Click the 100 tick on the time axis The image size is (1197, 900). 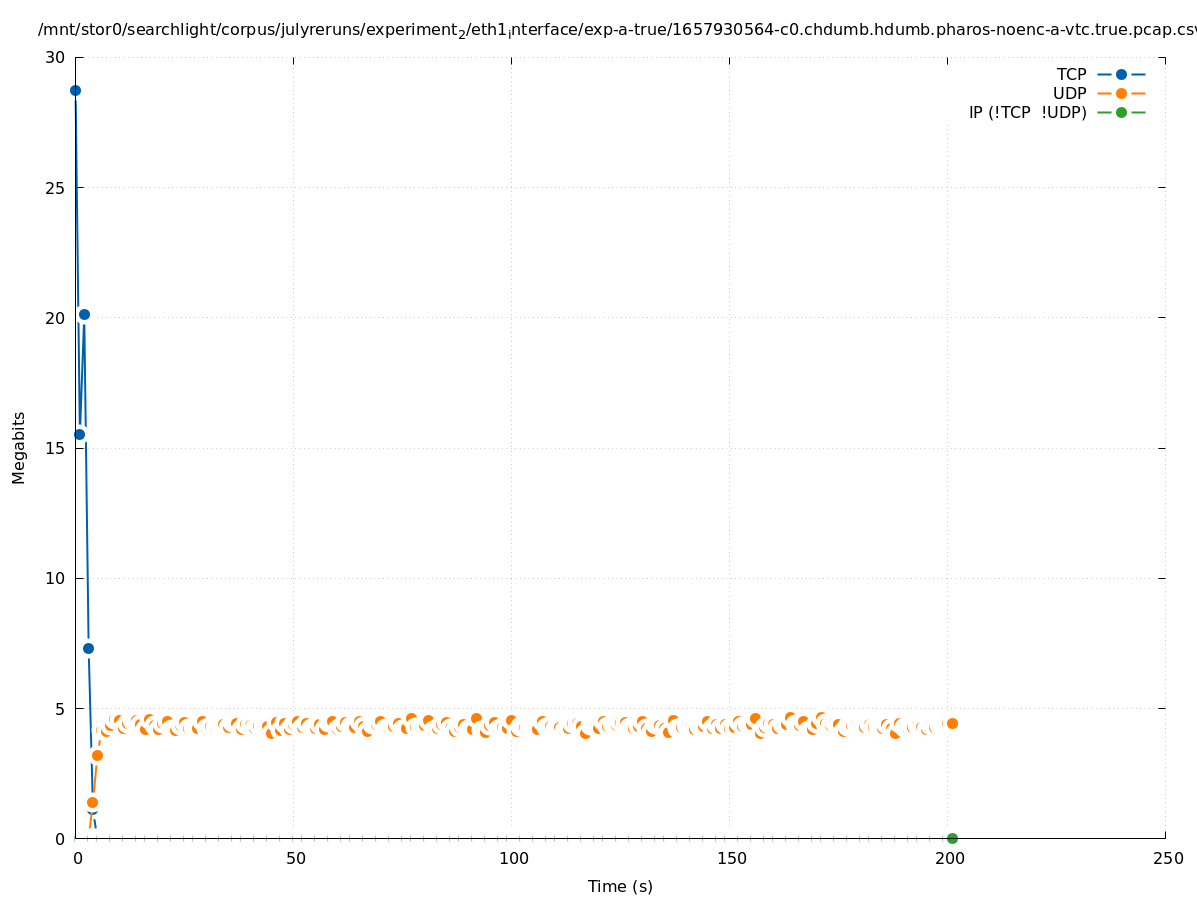click(x=512, y=858)
